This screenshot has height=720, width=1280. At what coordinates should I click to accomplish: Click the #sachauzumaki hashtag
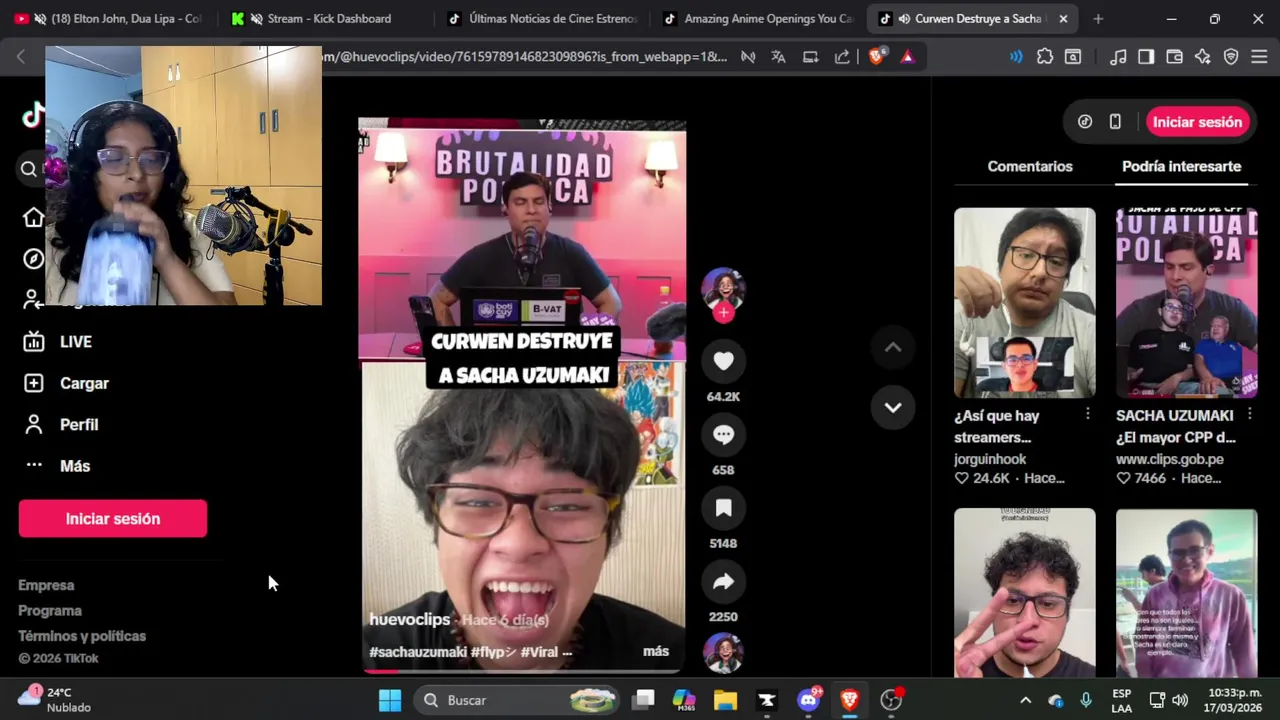418,652
